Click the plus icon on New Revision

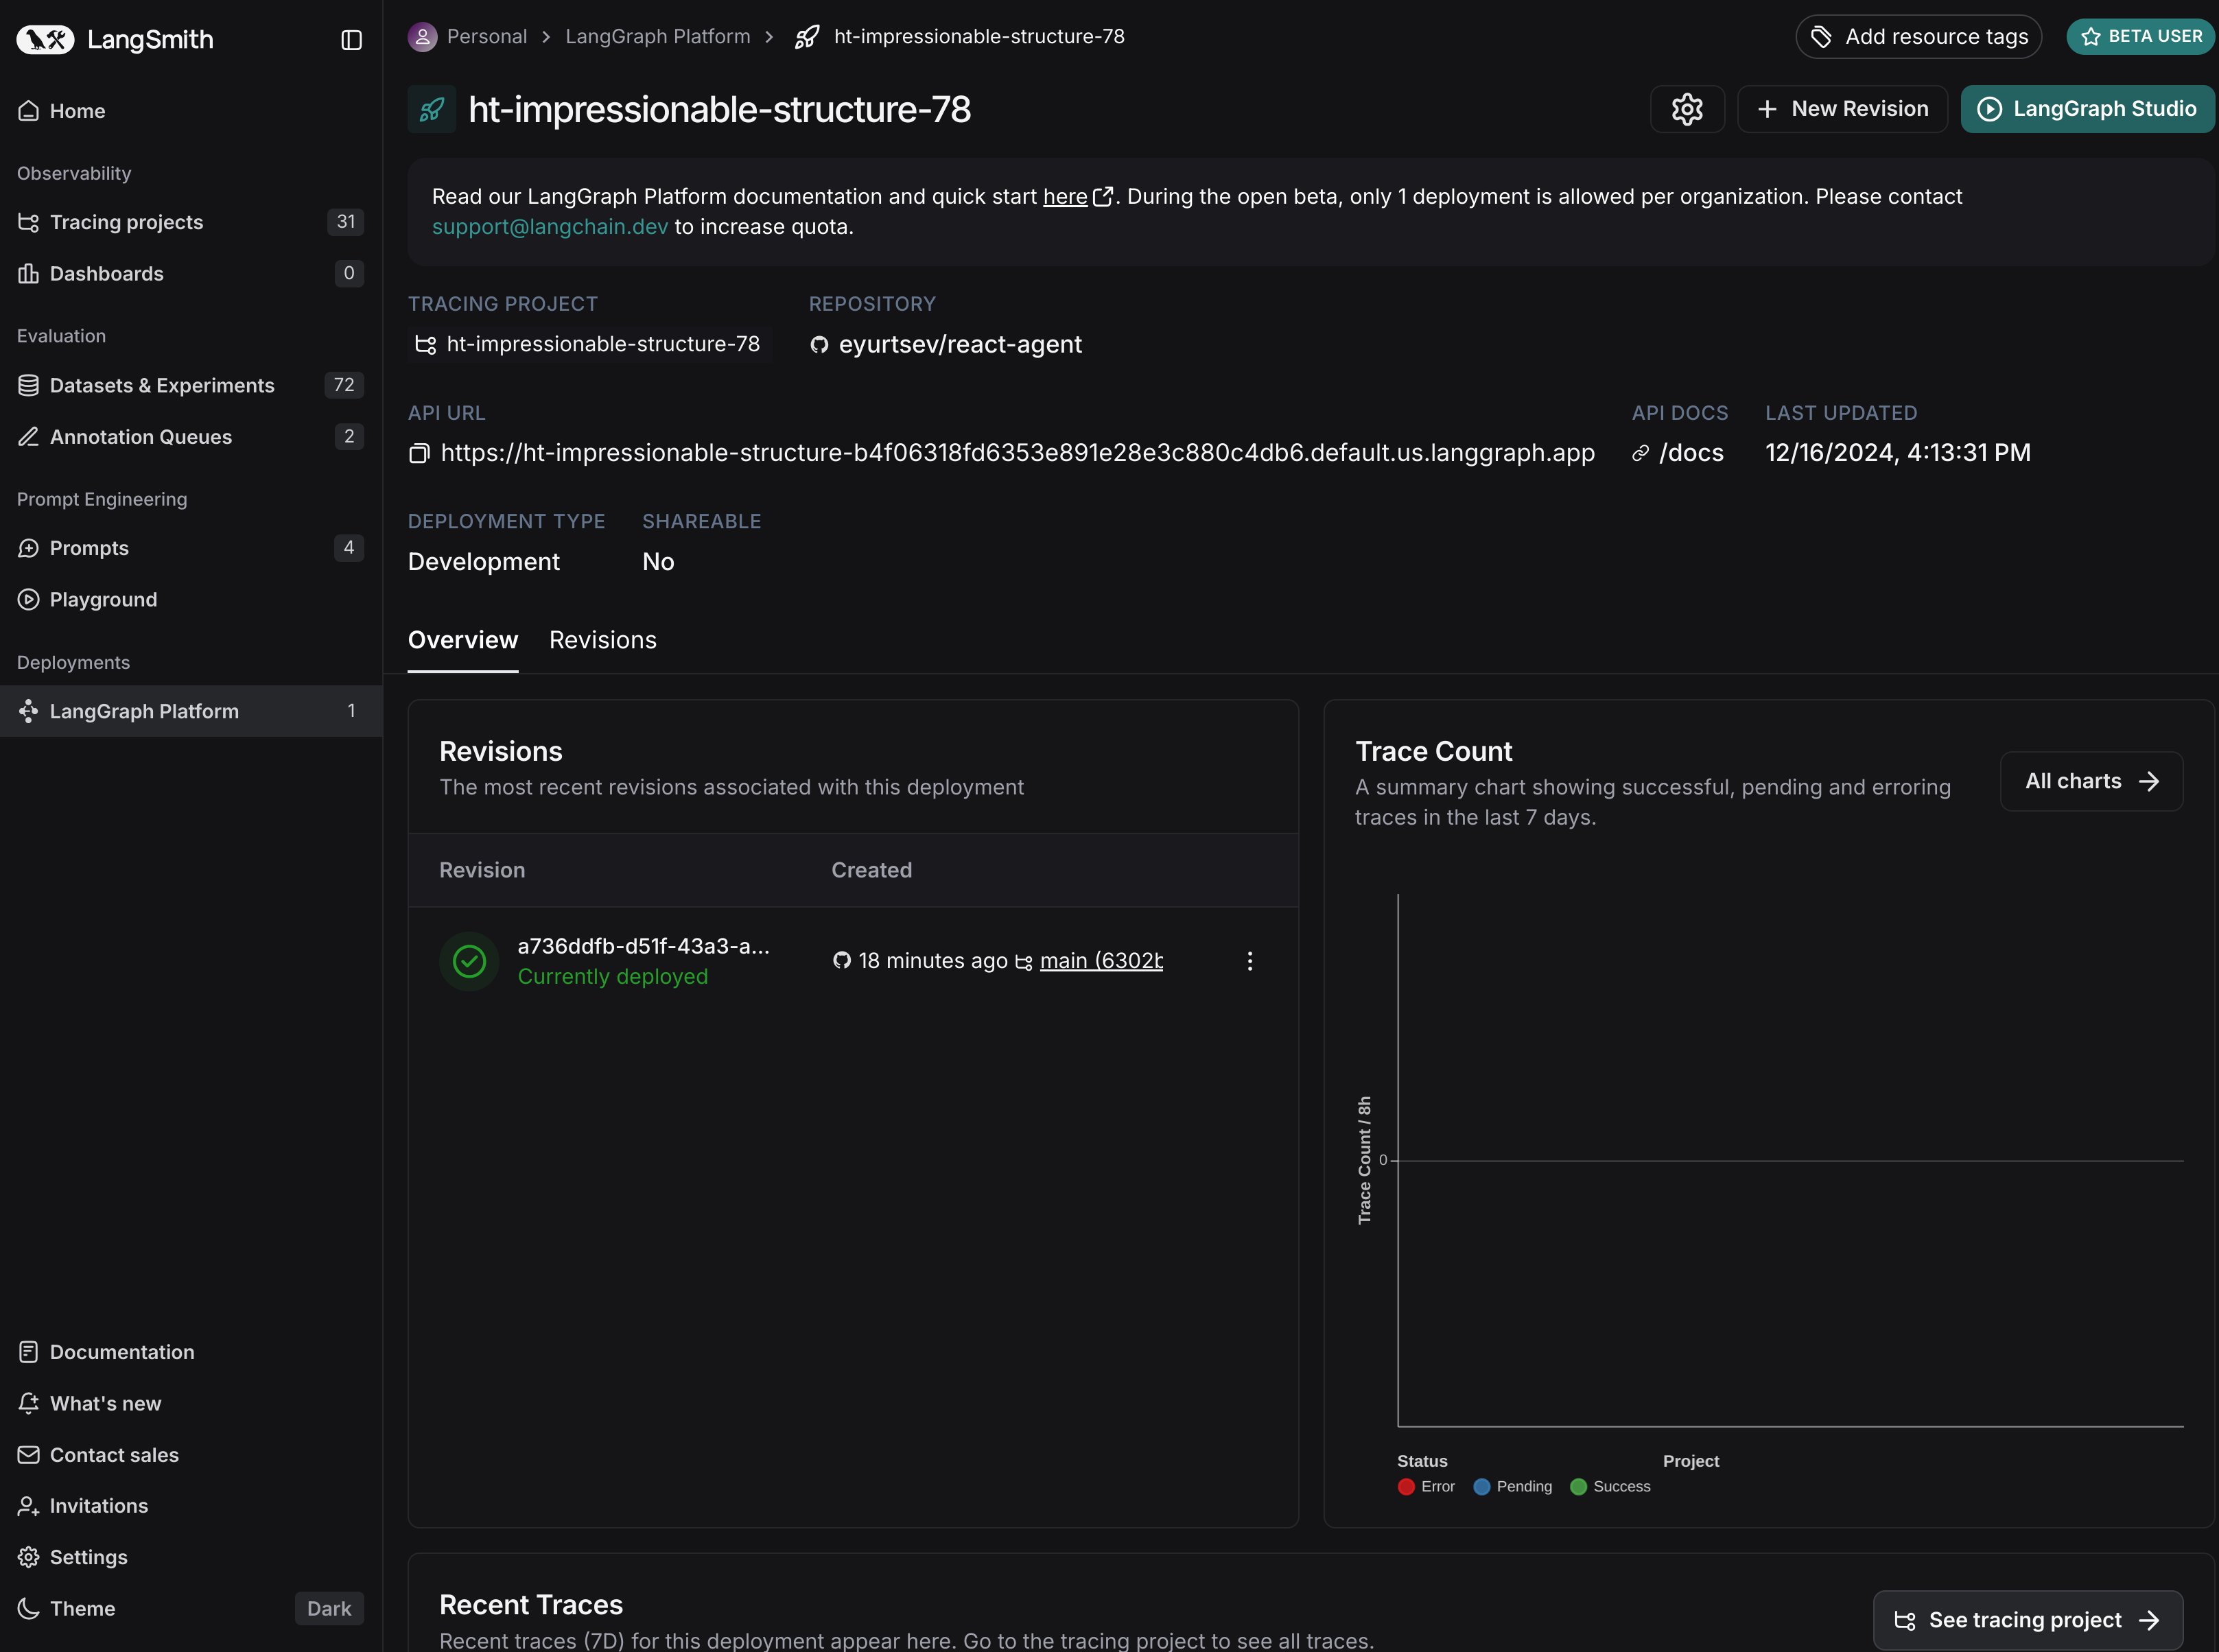[1767, 109]
